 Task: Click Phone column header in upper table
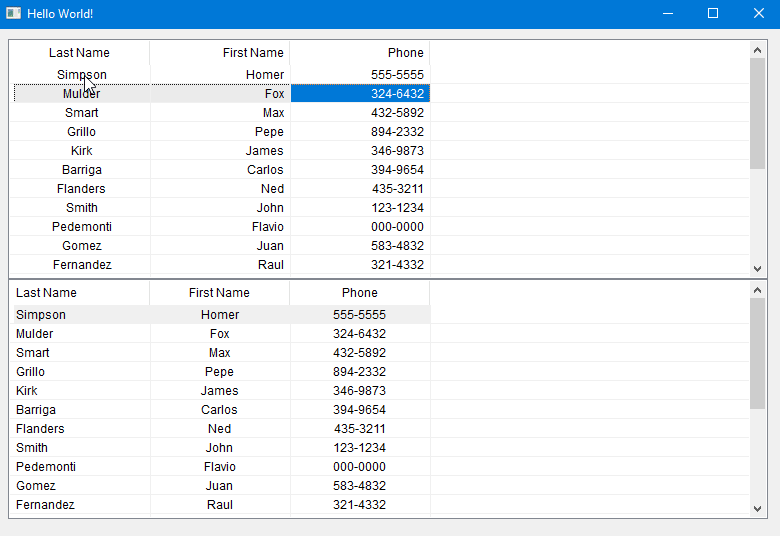[360, 53]
